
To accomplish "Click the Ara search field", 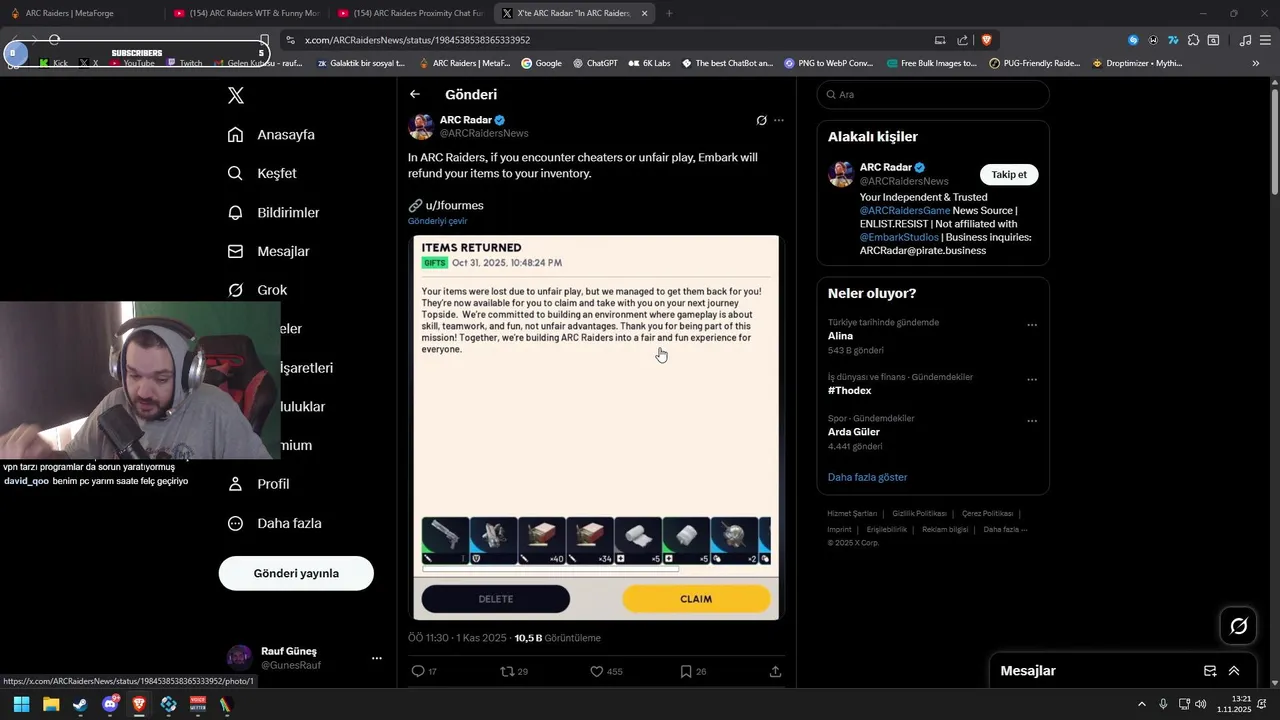I will [933, 94].
